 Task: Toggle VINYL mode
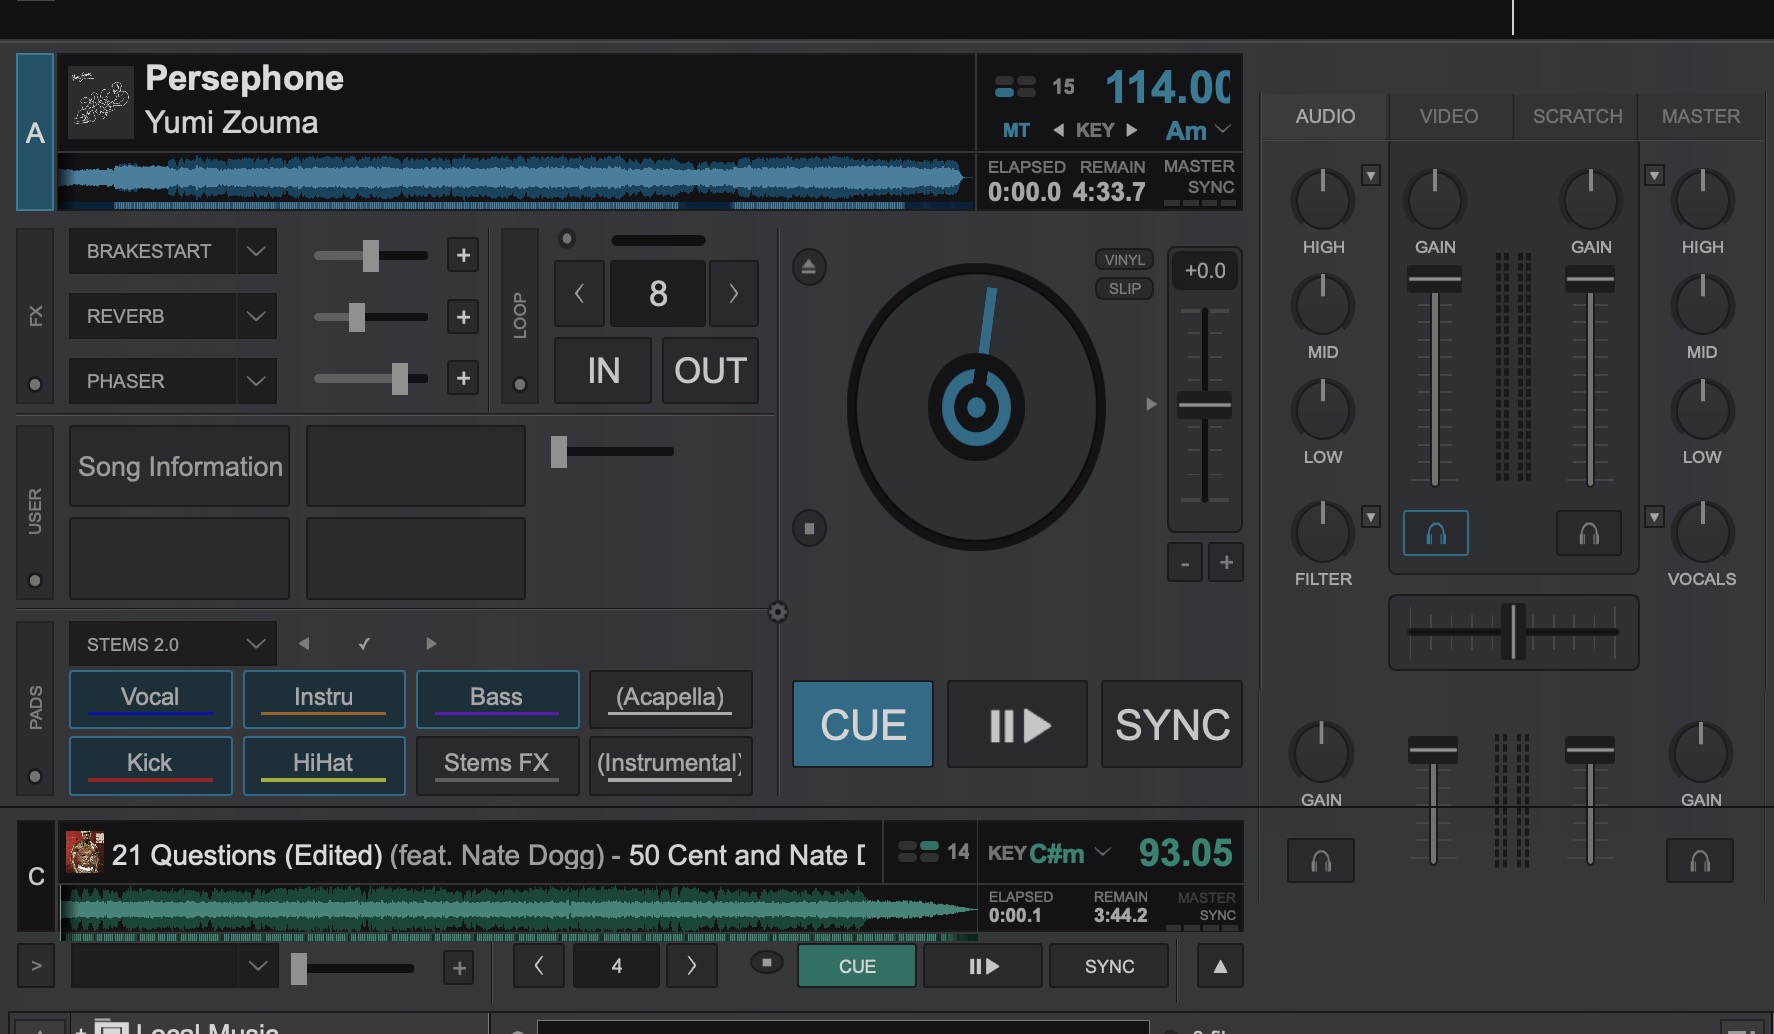[1124, 260]
